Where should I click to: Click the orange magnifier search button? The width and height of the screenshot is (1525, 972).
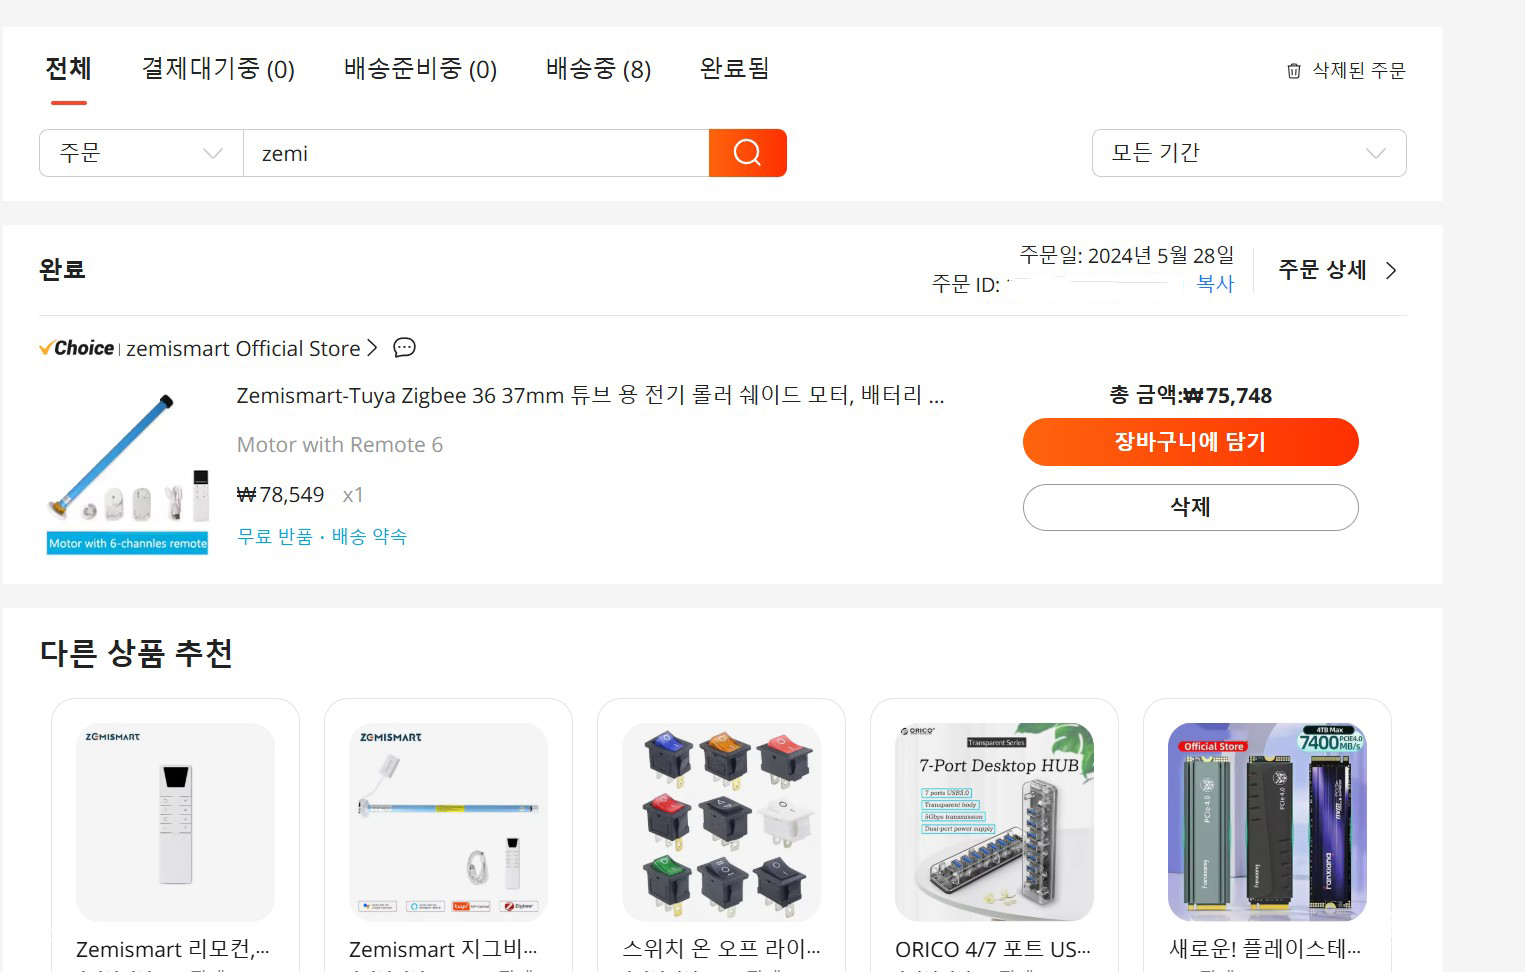(x=748, y=153)
